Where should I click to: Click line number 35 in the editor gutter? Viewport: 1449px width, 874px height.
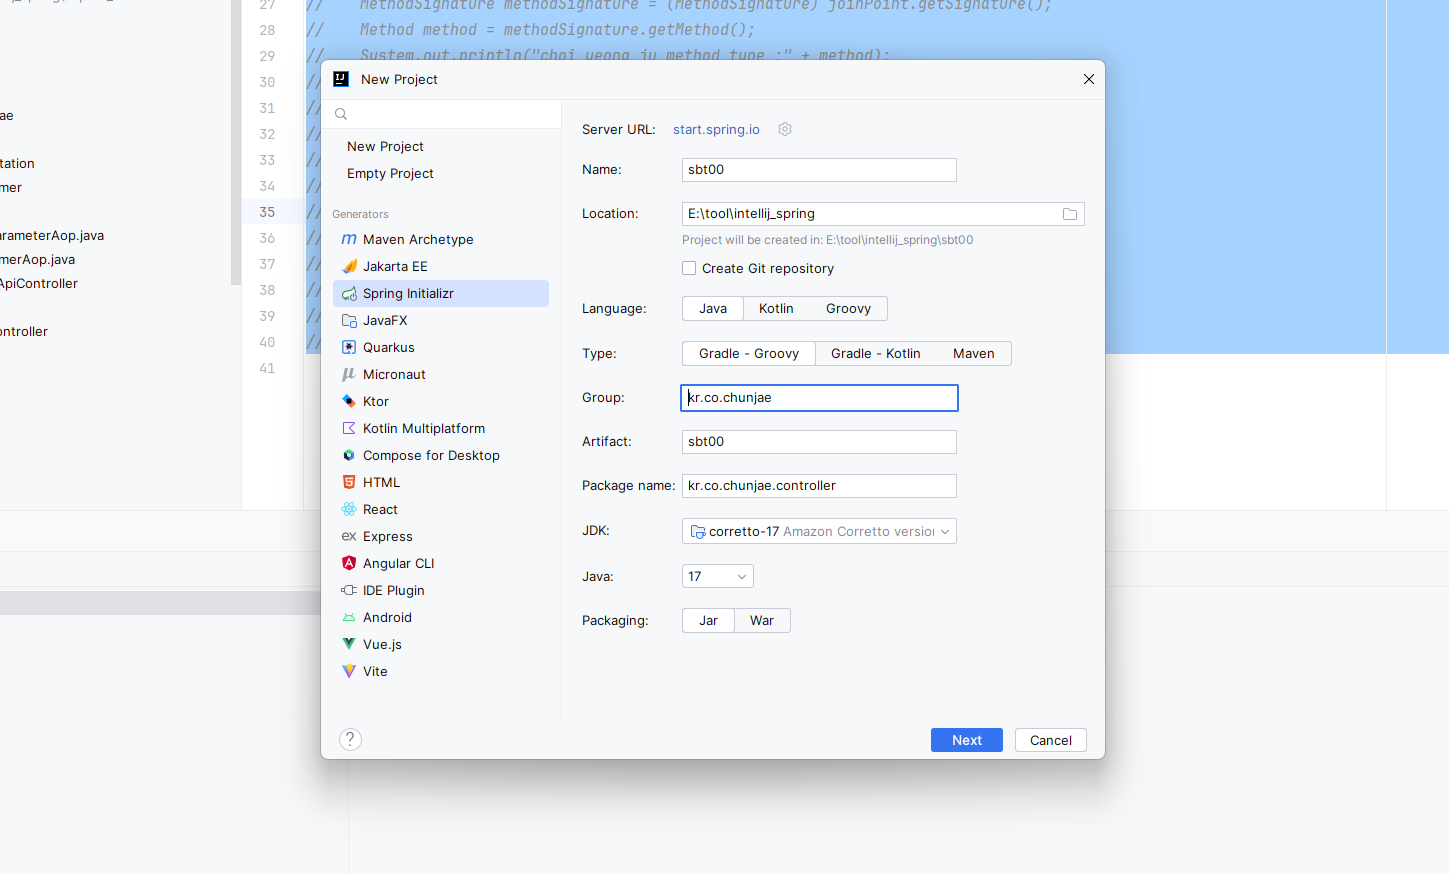point(267,212)
